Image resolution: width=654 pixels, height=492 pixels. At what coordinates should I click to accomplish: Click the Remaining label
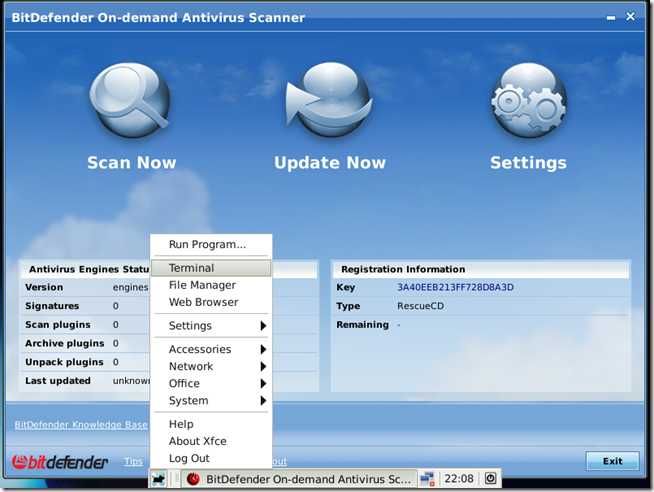click(x=362, y=325)
